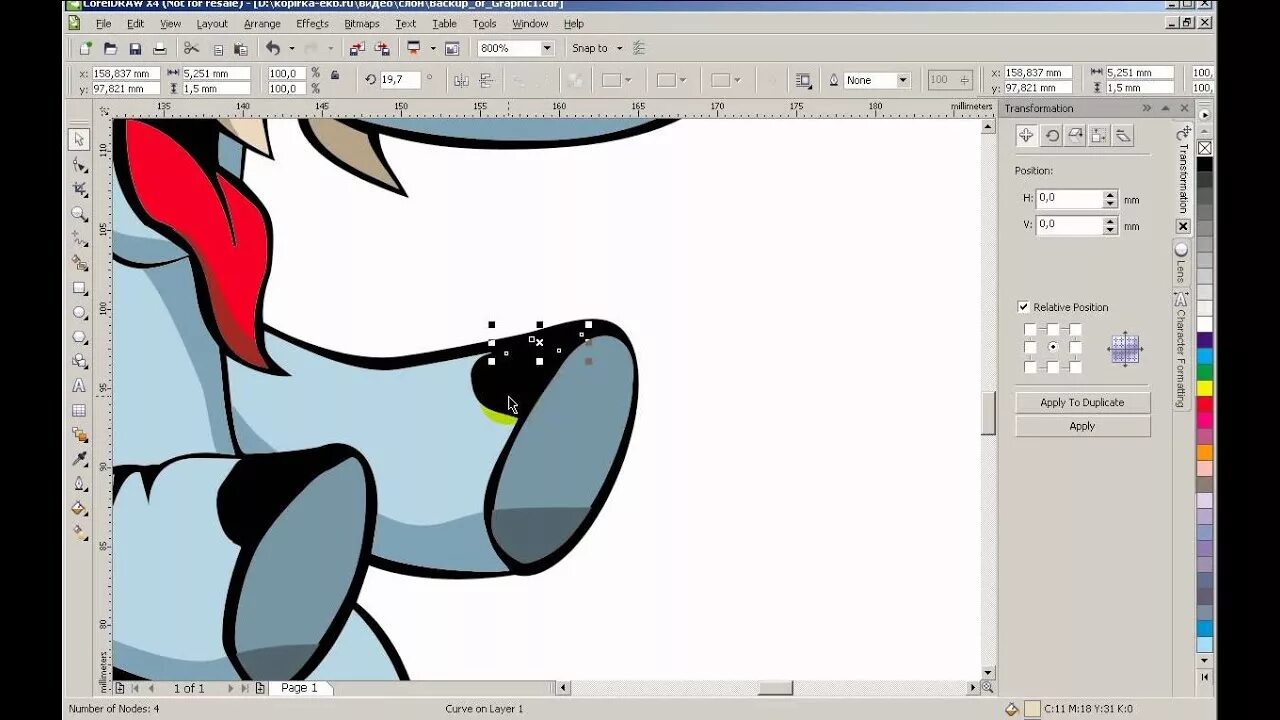Switch to Character Formatting docker tab

click(1182, 351)
